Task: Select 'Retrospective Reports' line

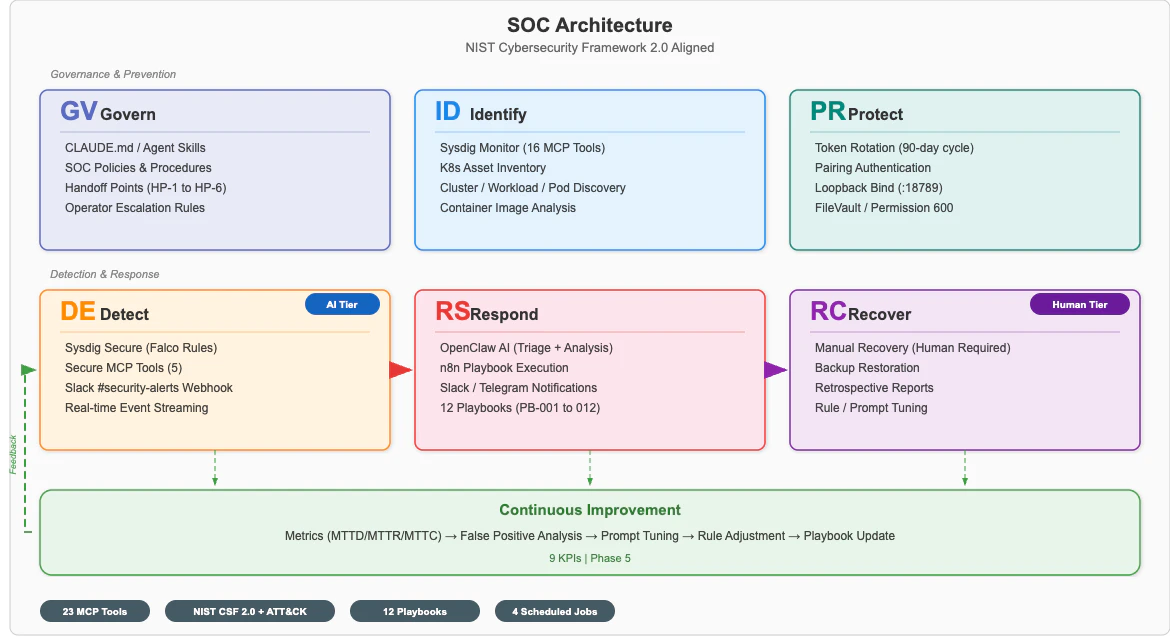Action: [874, 388]
